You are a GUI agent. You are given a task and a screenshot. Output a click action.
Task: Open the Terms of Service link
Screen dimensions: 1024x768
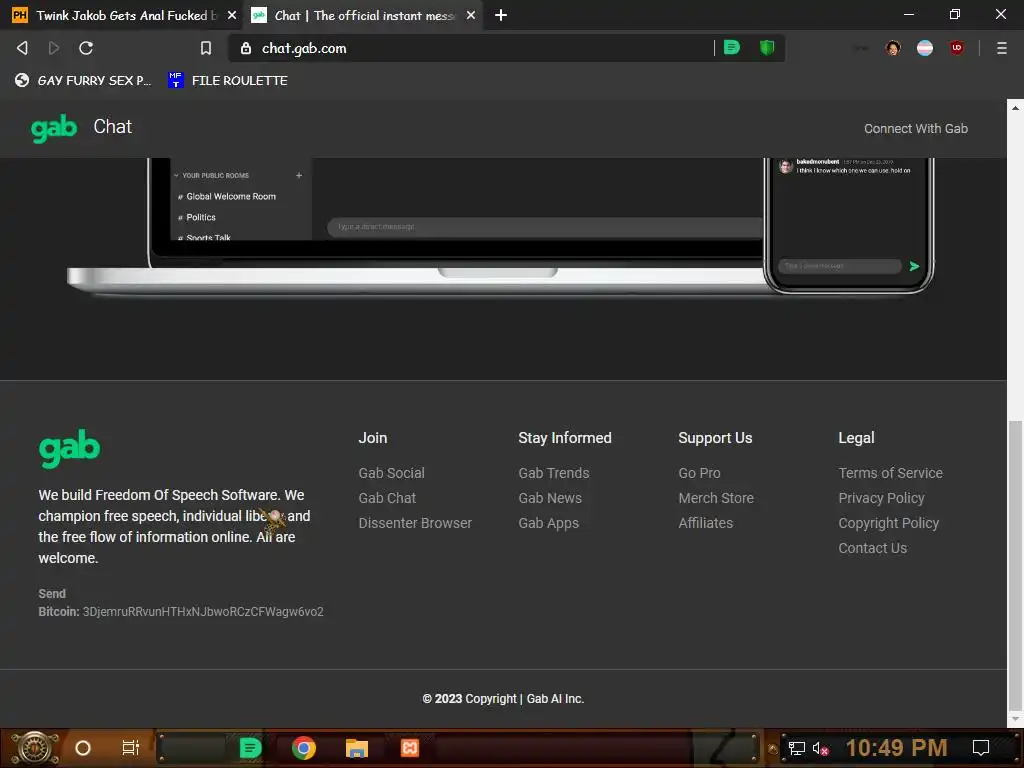click(890, 473)
